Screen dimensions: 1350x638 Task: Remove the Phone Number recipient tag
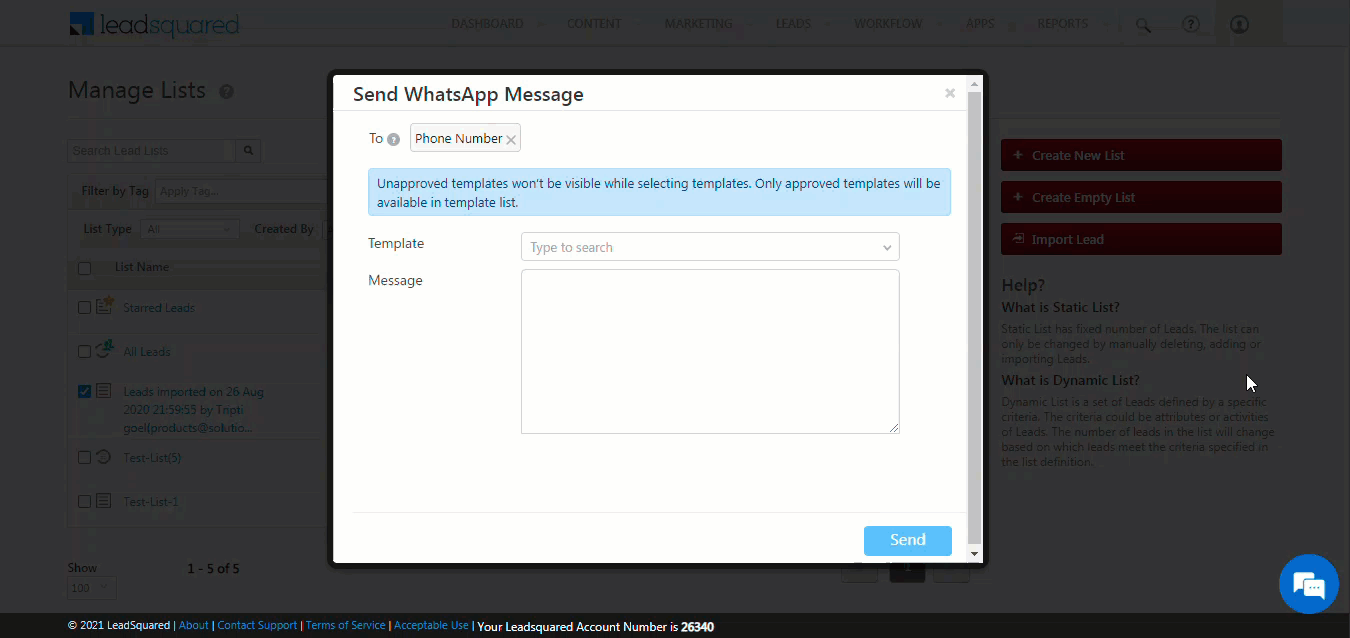click(x=511, y=140)
